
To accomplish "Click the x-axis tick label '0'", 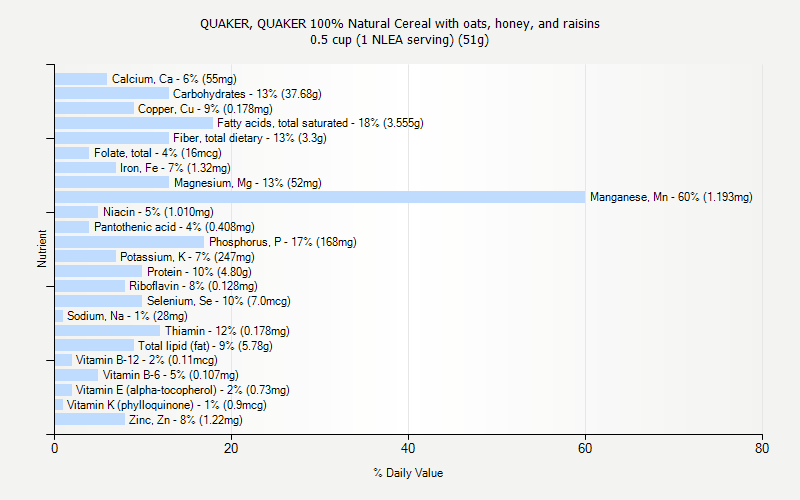I will point(55,448).
